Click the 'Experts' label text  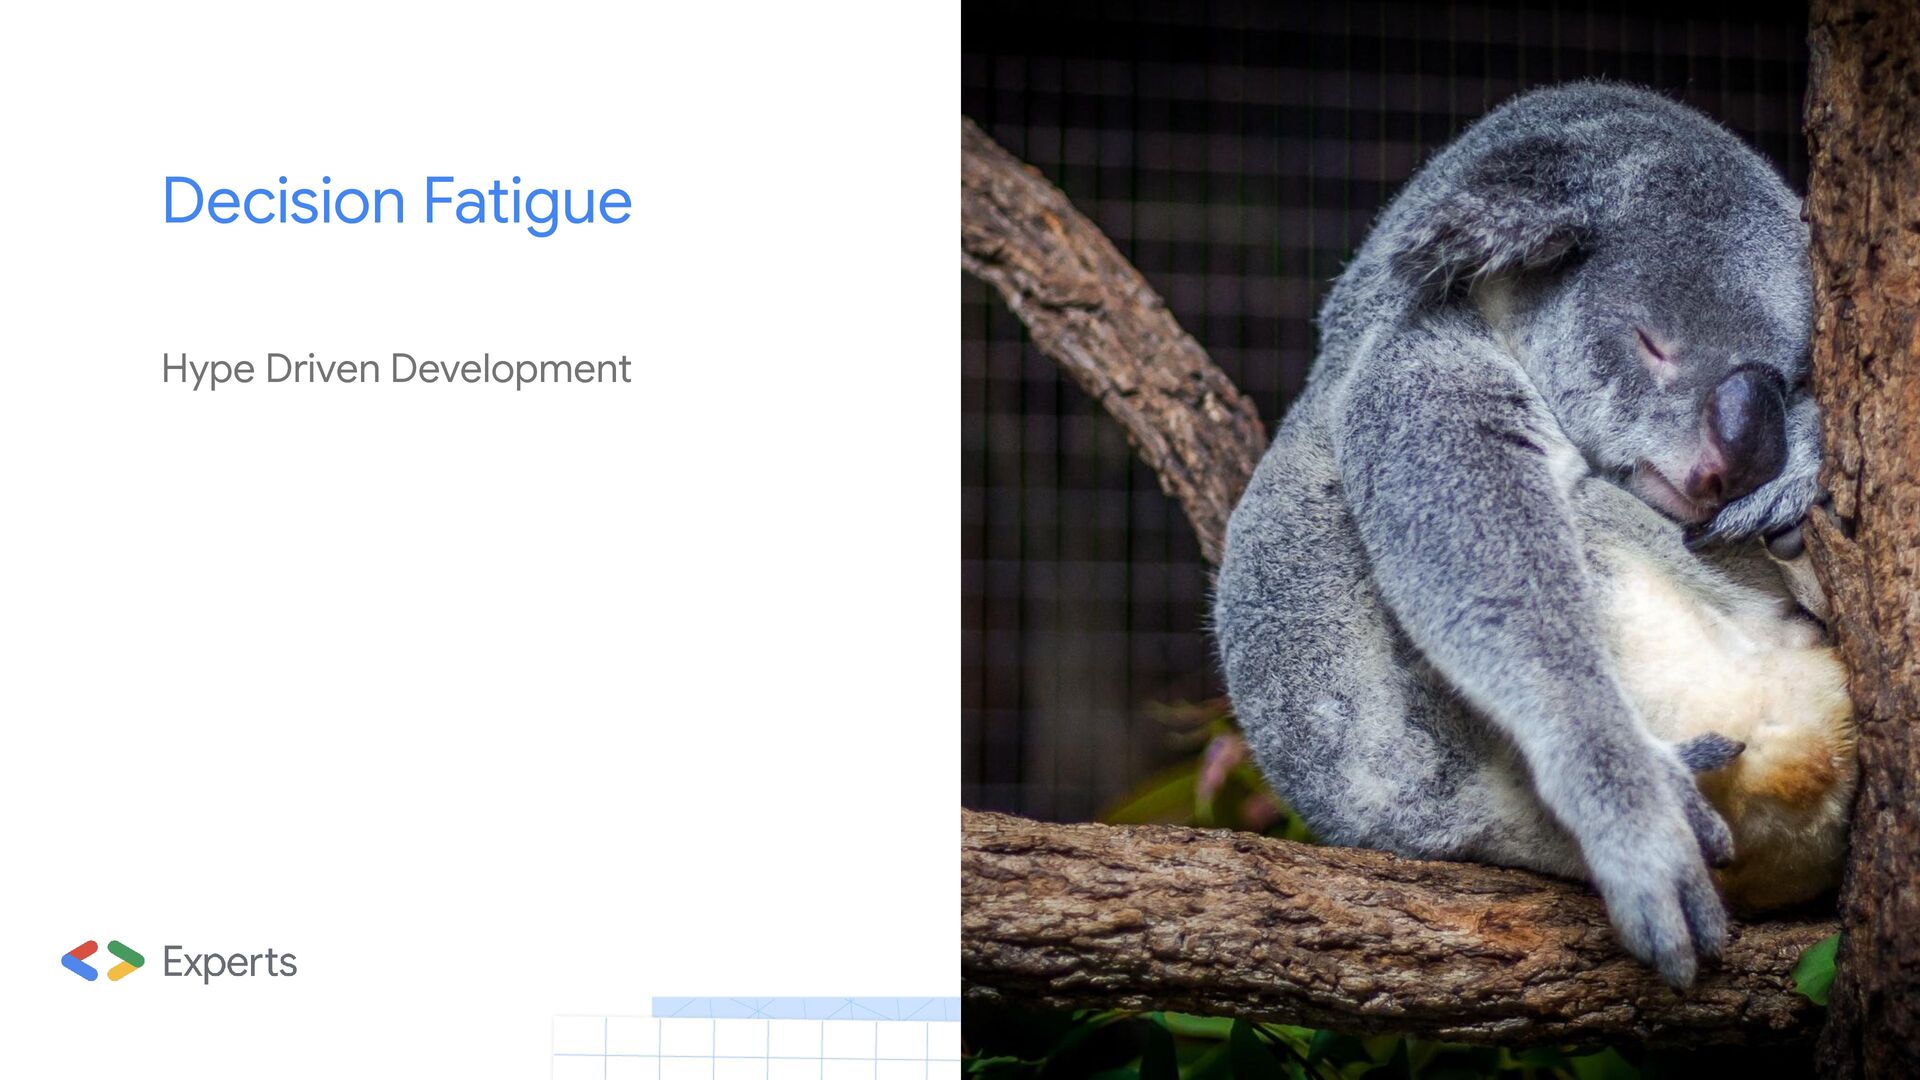229,962
